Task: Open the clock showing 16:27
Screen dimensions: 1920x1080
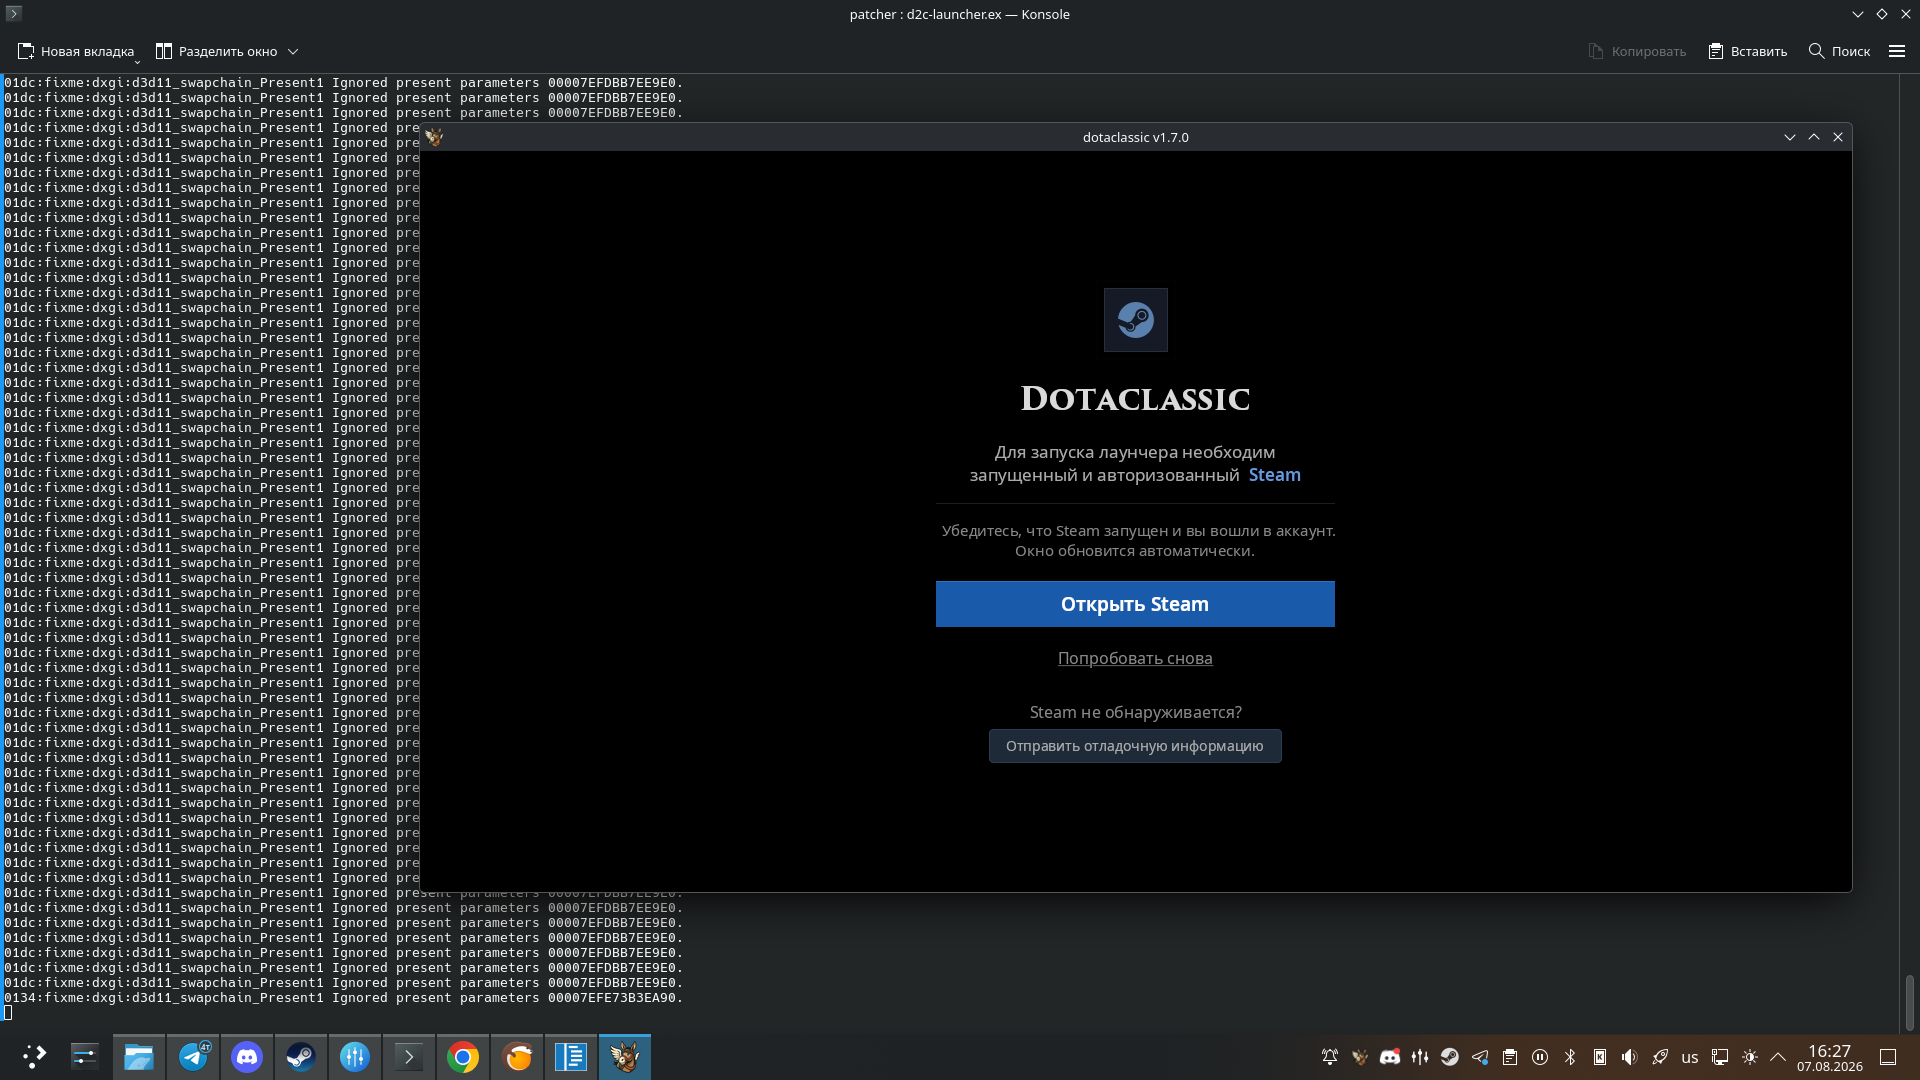Action: [1830, 1057]
